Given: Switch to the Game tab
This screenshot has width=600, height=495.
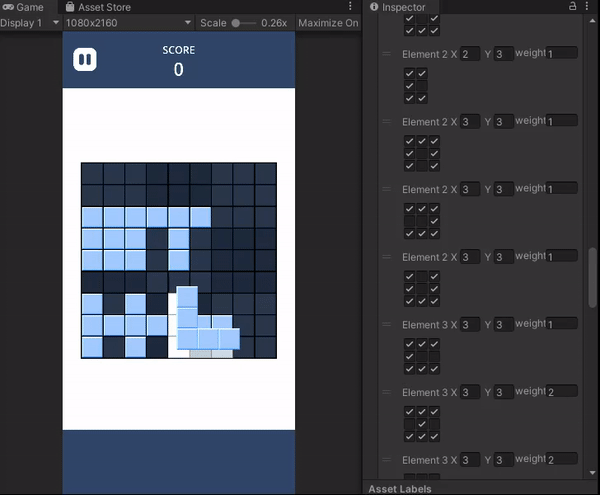Looking at the screenshot, I should [23, 7].
